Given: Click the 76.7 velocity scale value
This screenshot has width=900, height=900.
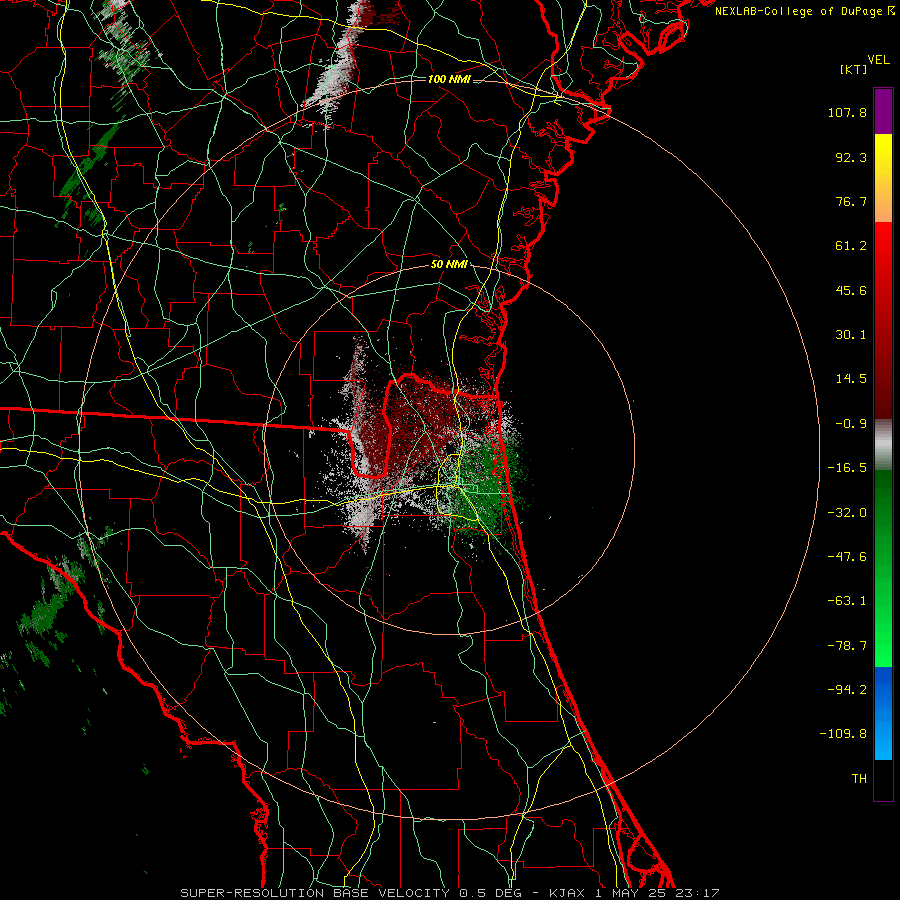Looking at the screenshot, I should point(851,201).
